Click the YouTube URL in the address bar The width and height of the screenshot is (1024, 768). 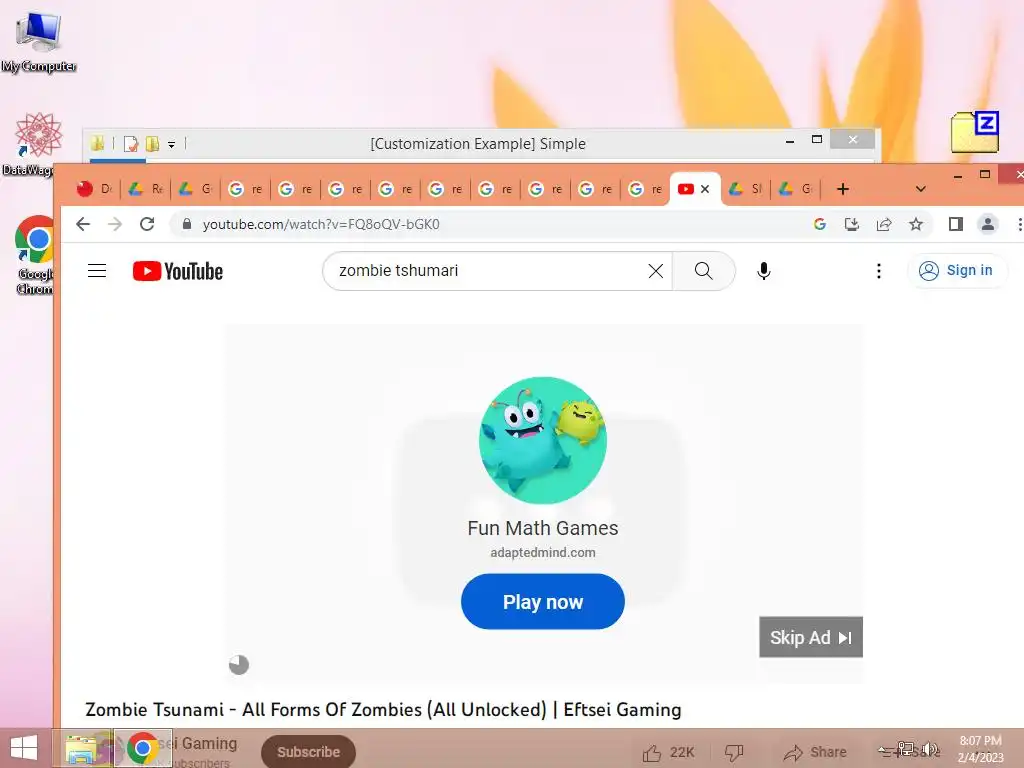coord(321,224)
